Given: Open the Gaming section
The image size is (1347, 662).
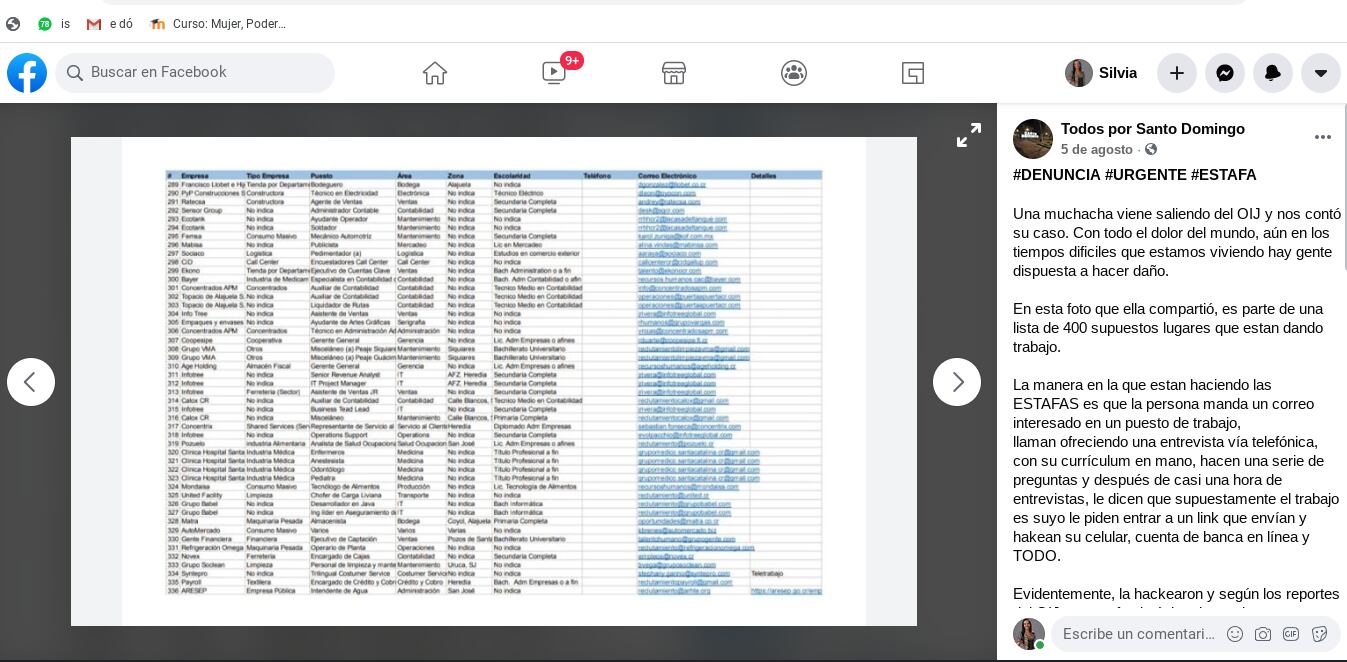Looking at the screenshot, I should click(x=913, y=73).
